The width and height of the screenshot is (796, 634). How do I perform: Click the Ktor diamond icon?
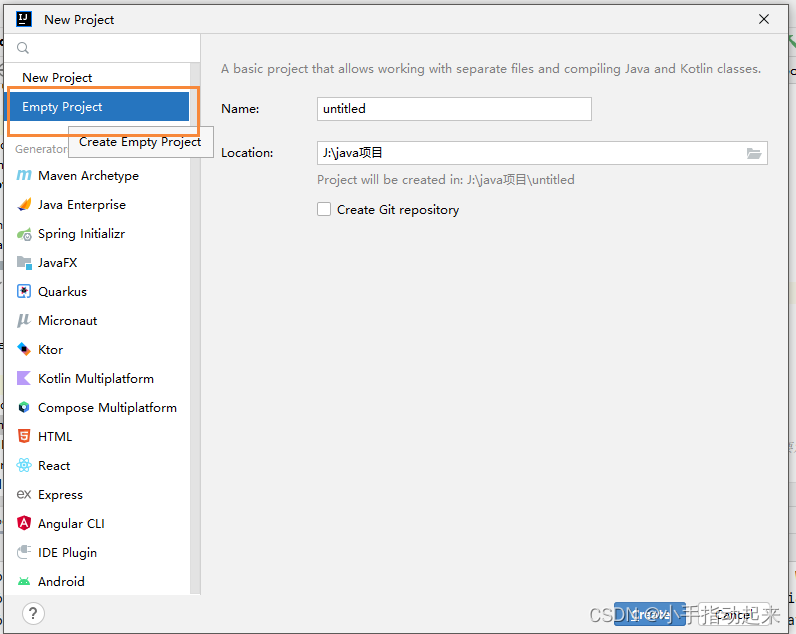[24, 350]
